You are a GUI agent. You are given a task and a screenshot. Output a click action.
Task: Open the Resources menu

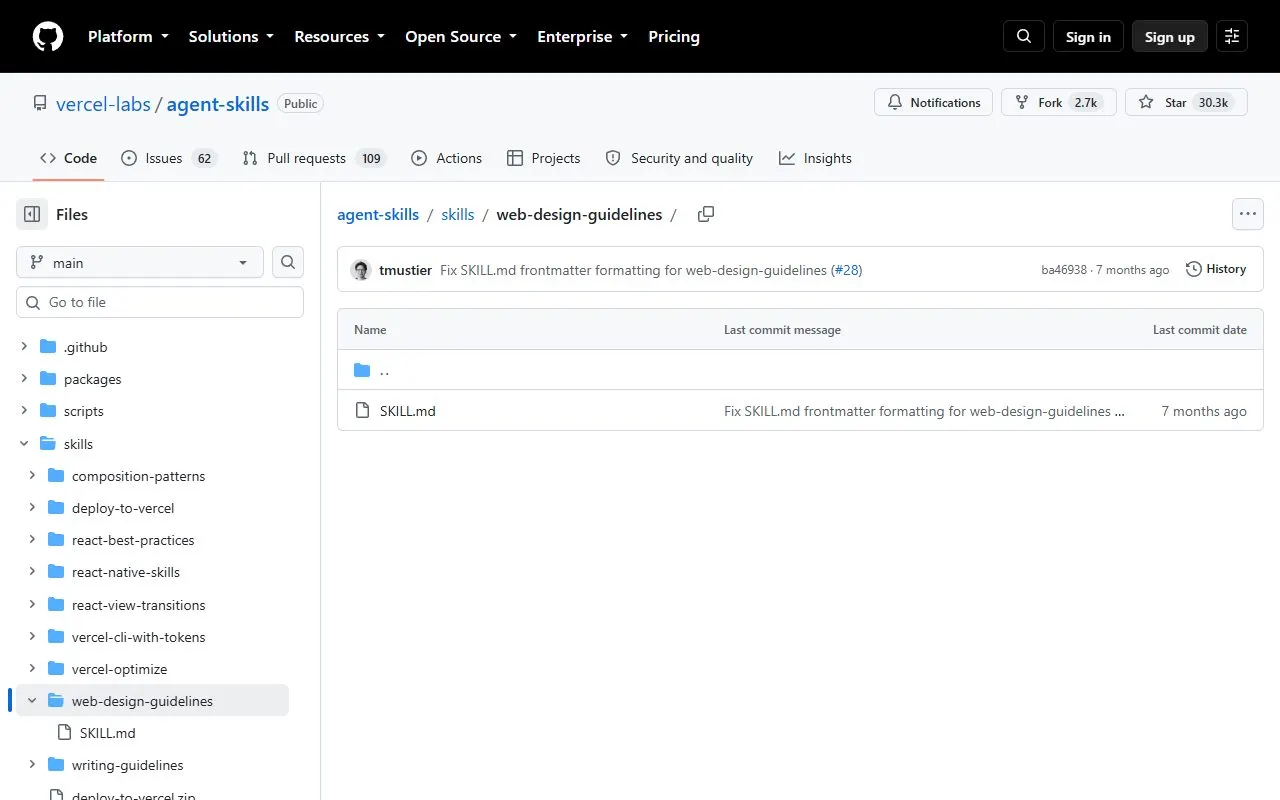pos(339,37)
